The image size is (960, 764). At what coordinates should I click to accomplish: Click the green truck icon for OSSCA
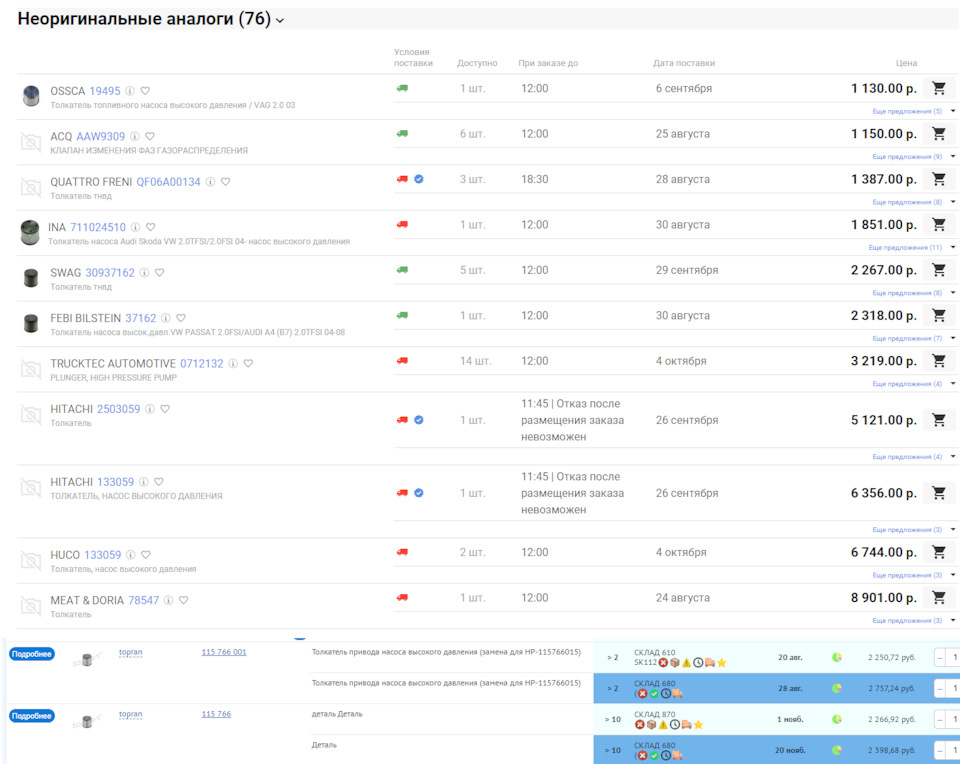[402, 88]
